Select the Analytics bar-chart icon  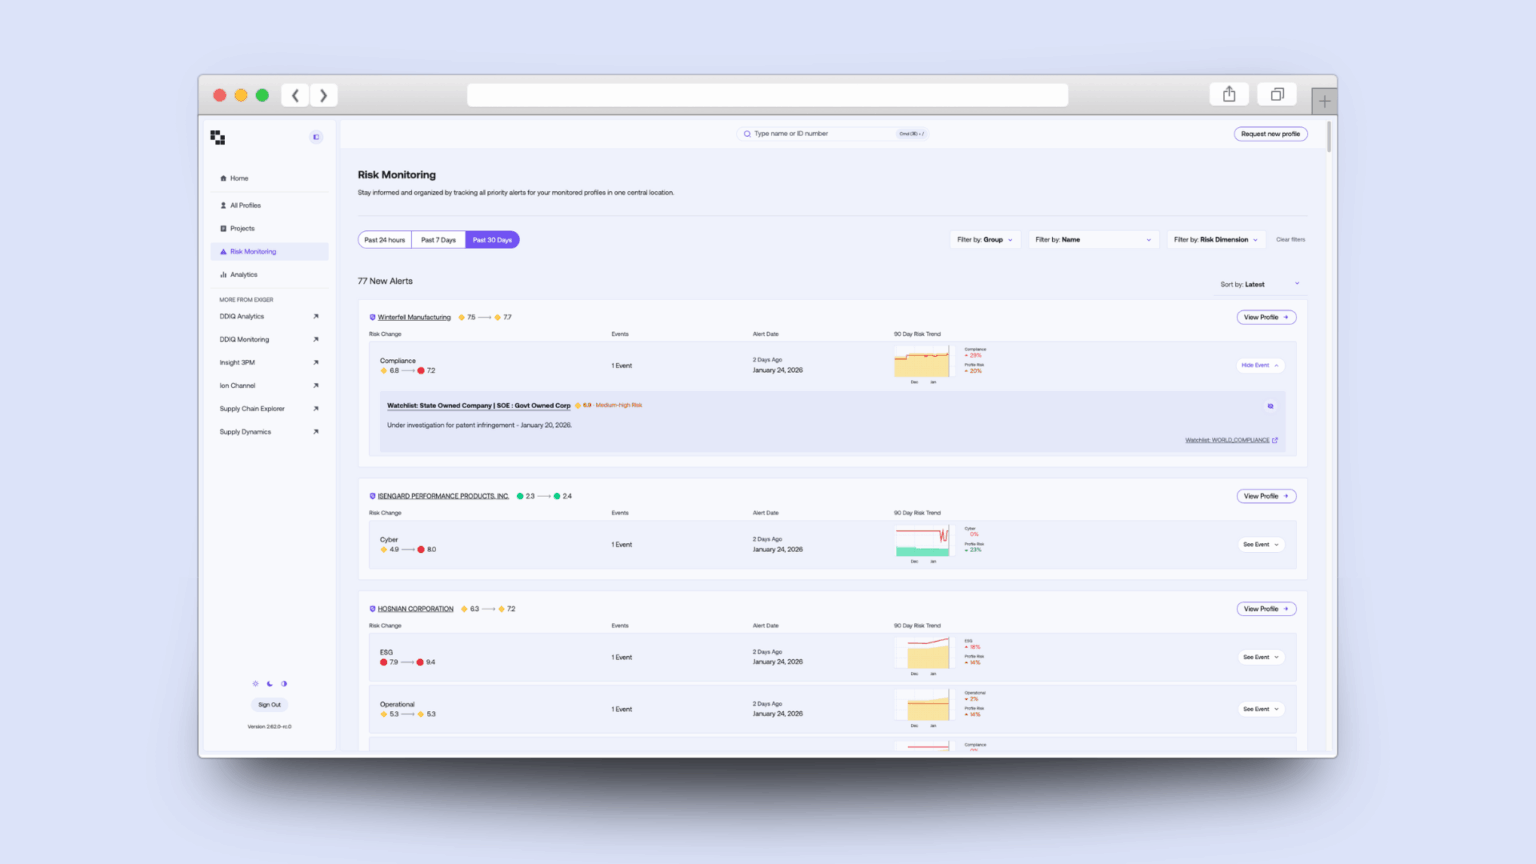pyautogui.click(x=222, y=274)
